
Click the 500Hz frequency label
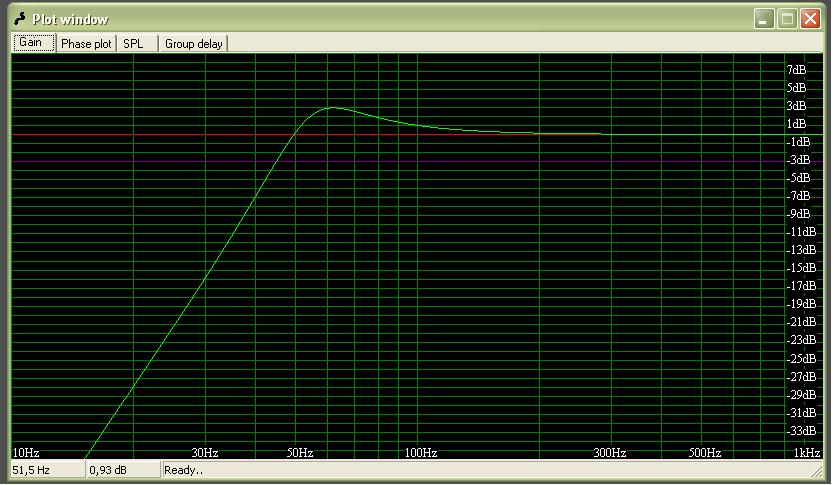point(705,453)
